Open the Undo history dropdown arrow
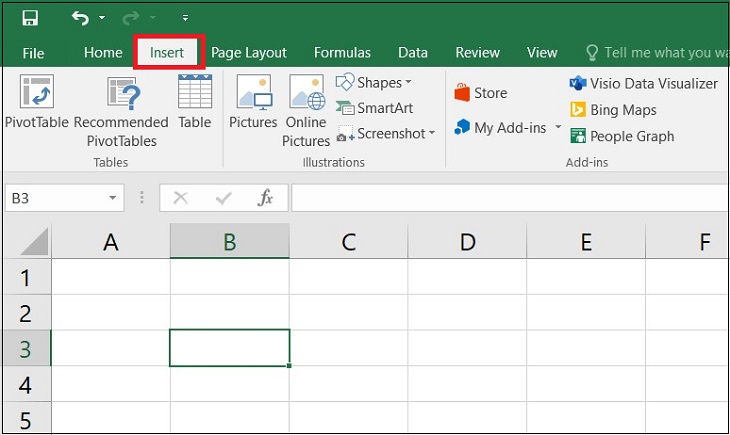This screenshot has width=730, height=435. pyautogui.click(x=101, y=18)
